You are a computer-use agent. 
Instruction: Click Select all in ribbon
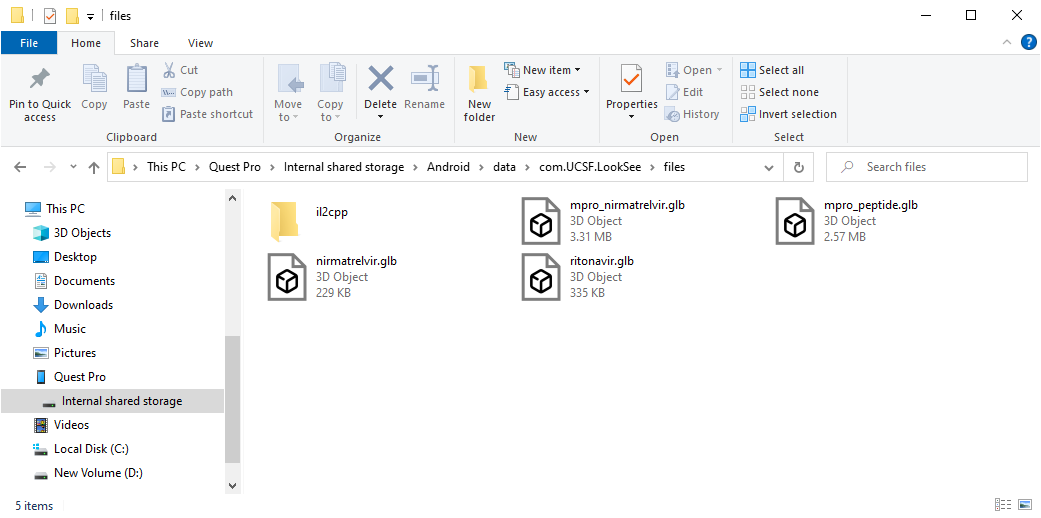[772, 70]
